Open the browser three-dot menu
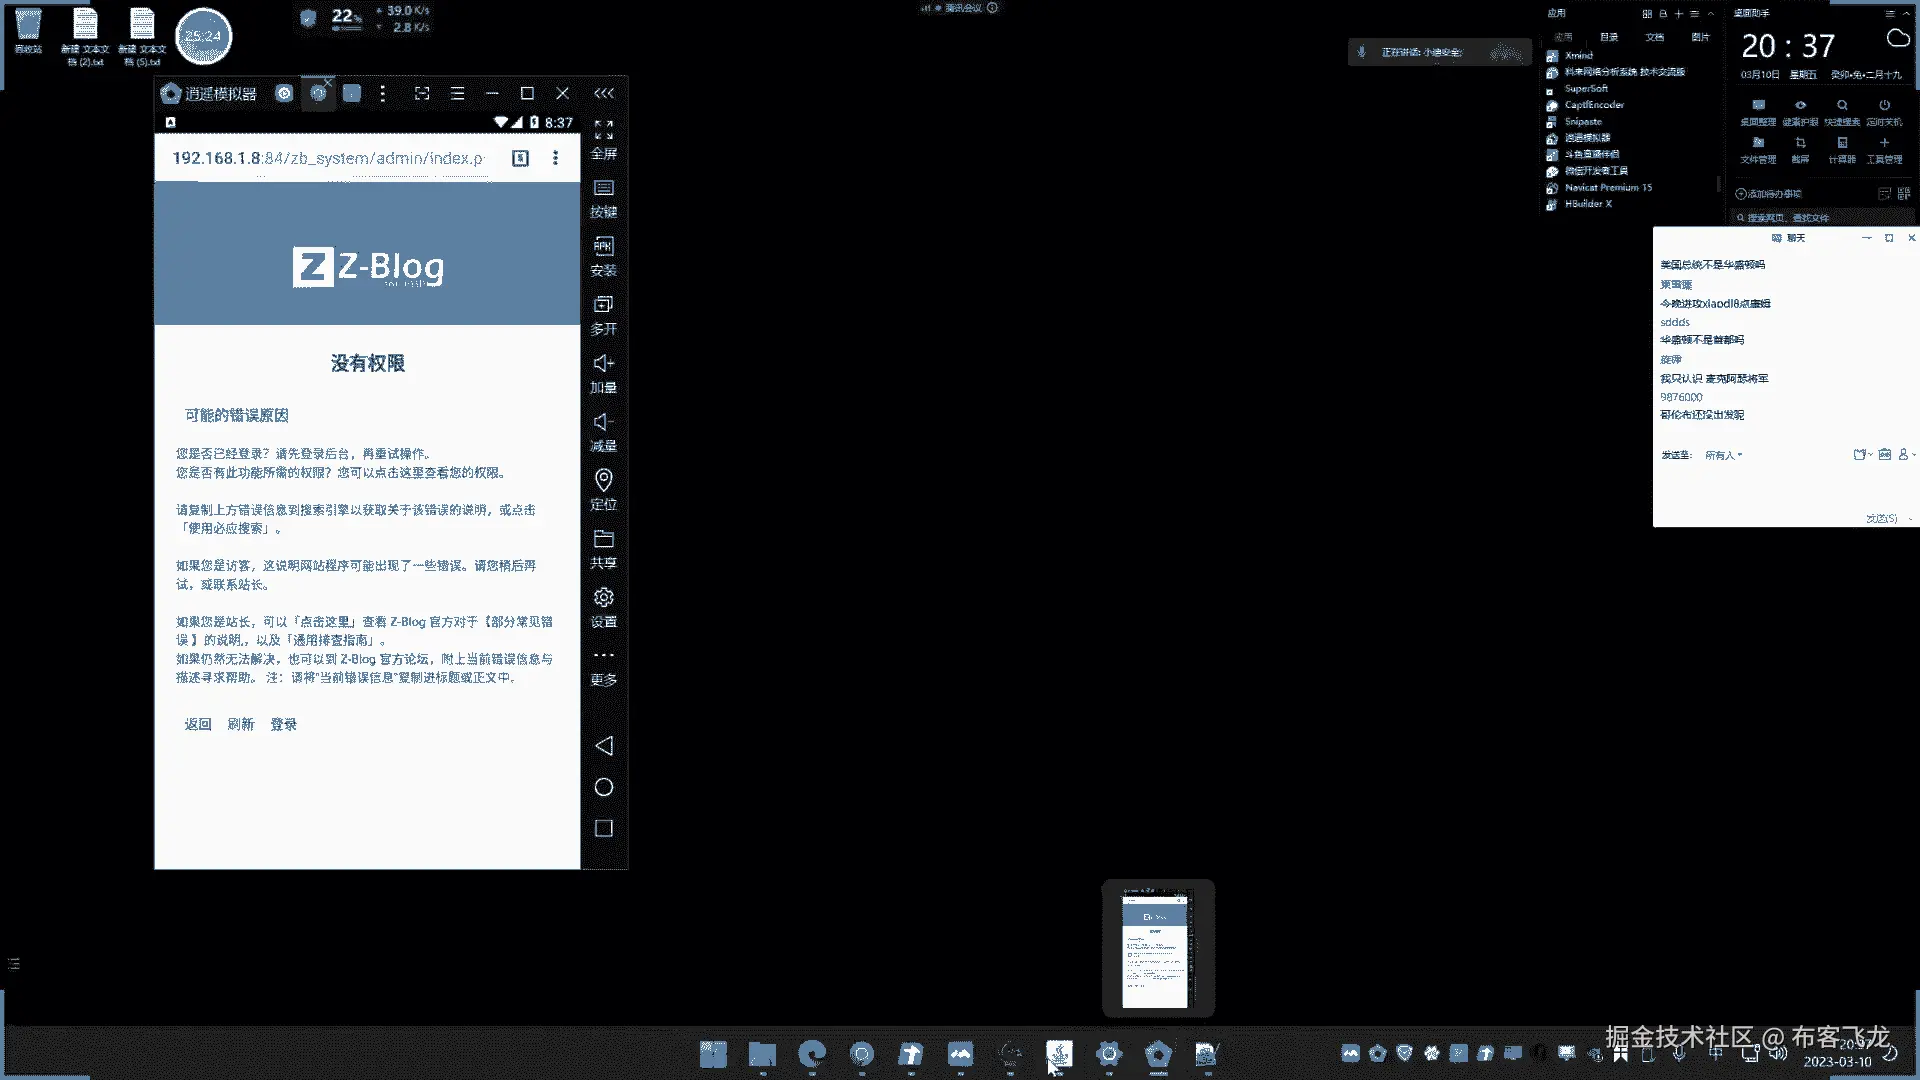The image size is (1920, 1080). click(x=555, y=158)
